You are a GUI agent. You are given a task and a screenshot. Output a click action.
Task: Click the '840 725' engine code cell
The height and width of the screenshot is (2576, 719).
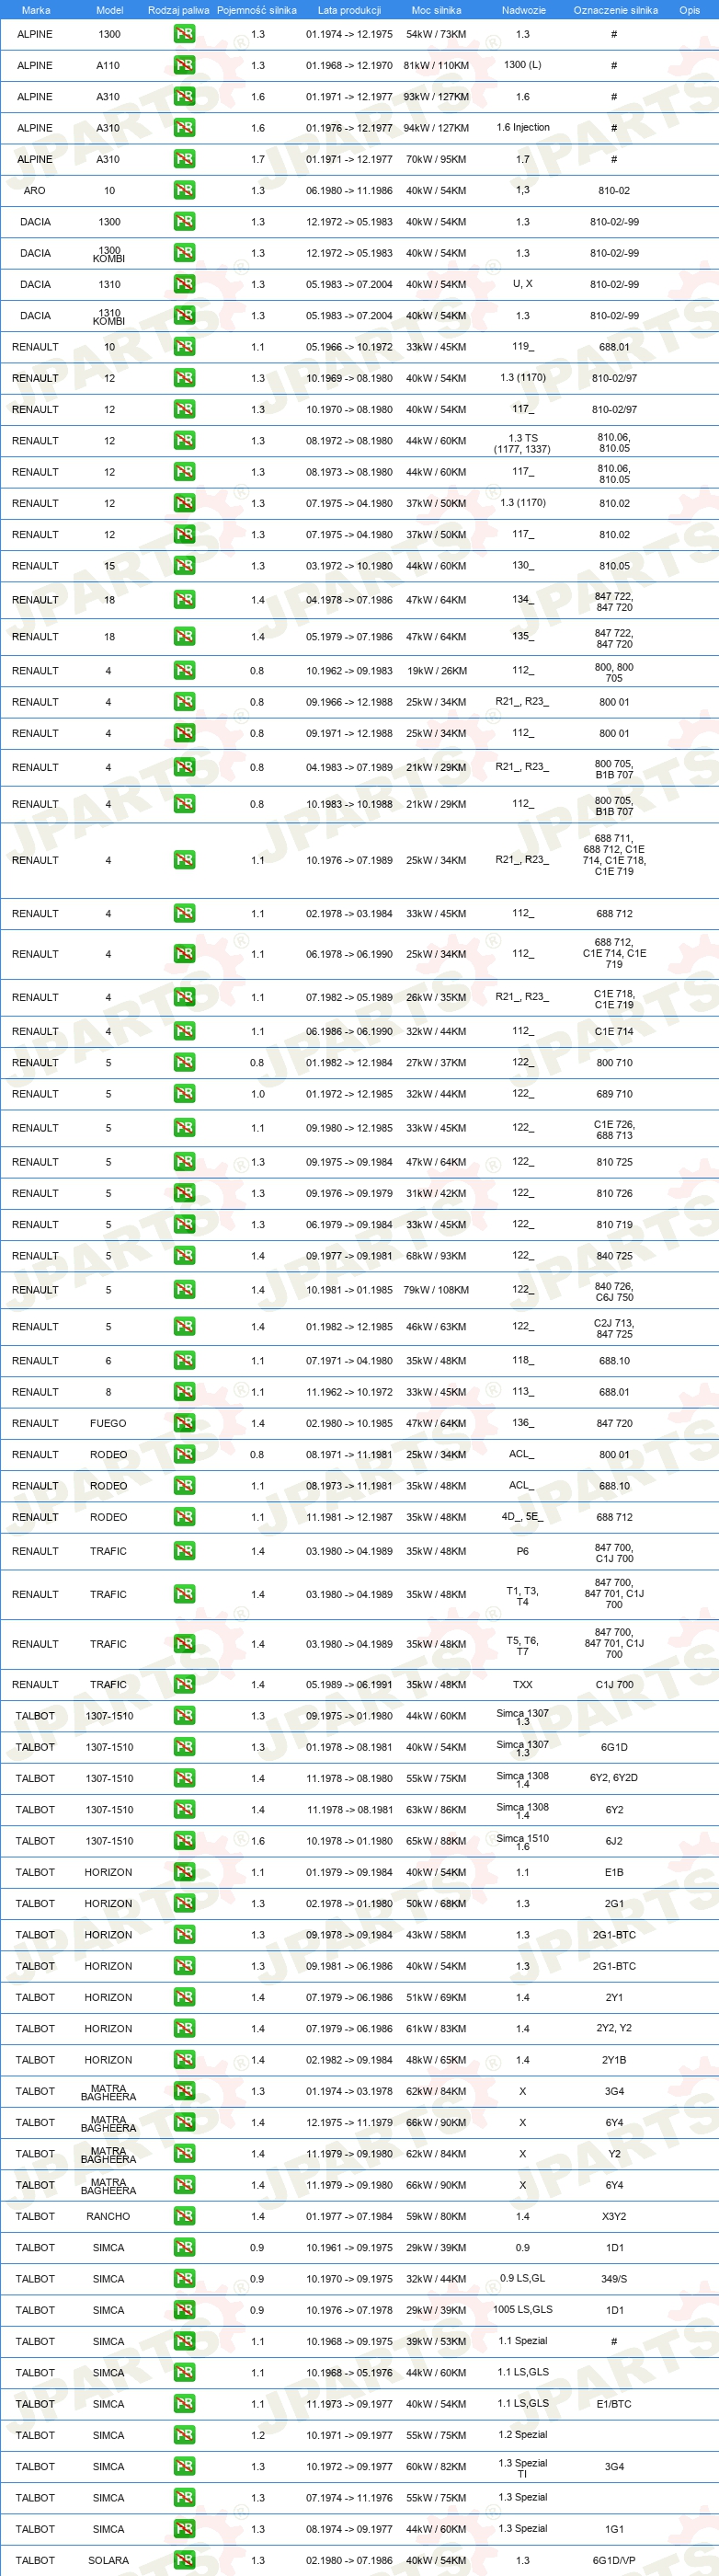(614, 1256)
